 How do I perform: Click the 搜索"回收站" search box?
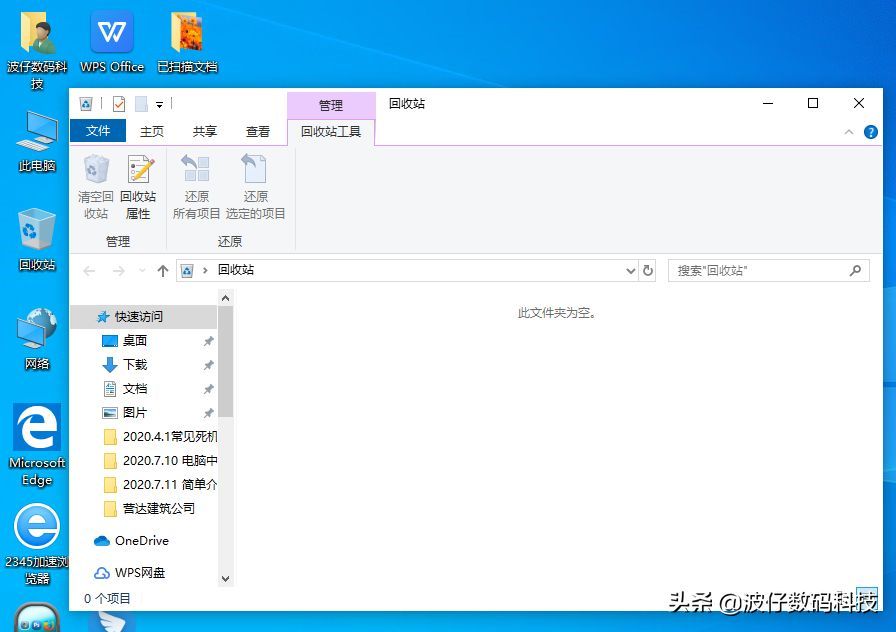coord(769,270)
